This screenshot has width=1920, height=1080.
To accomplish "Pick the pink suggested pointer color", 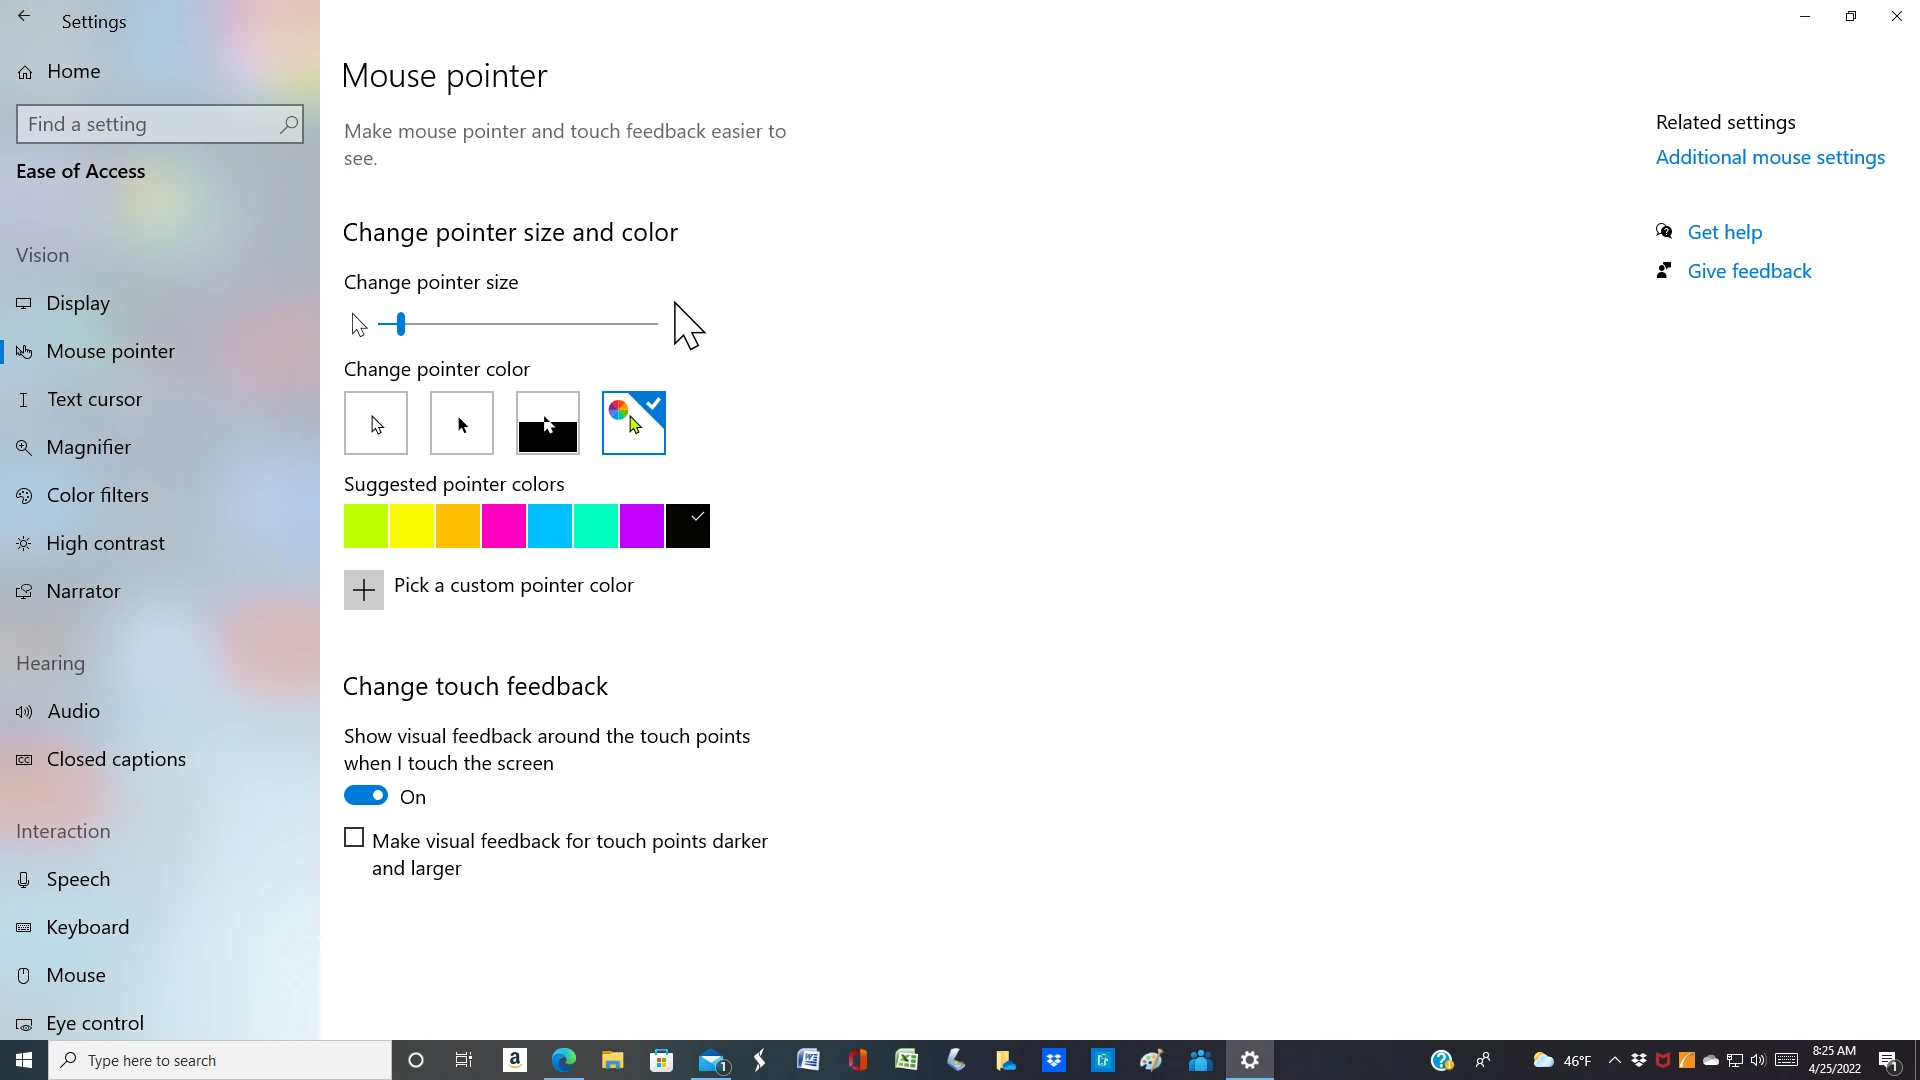I will point(504,526).
